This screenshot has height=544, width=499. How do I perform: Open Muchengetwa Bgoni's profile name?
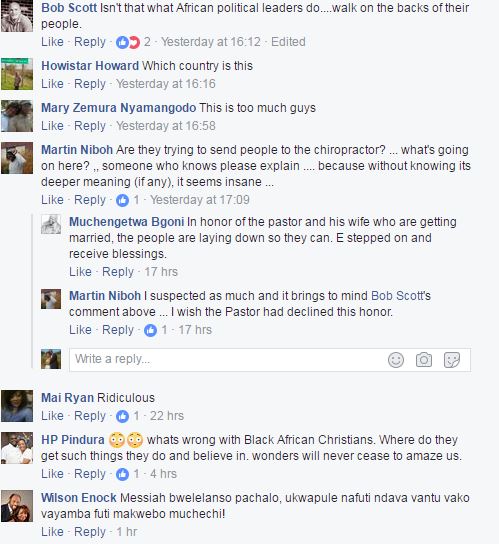pos(126,222)
